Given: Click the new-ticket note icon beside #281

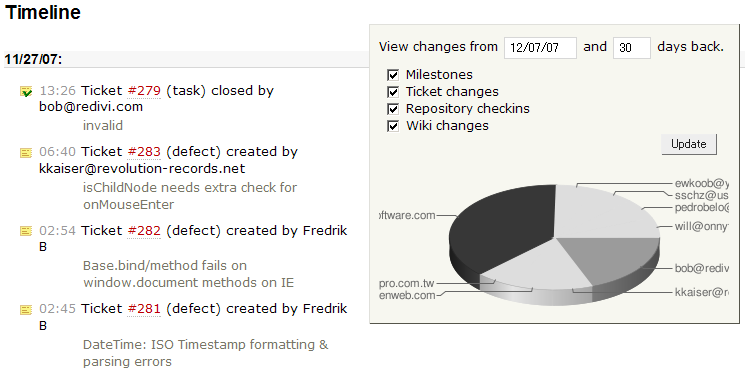Looking at the screenshot, I should pyautogui.click(x=26, y=310).
